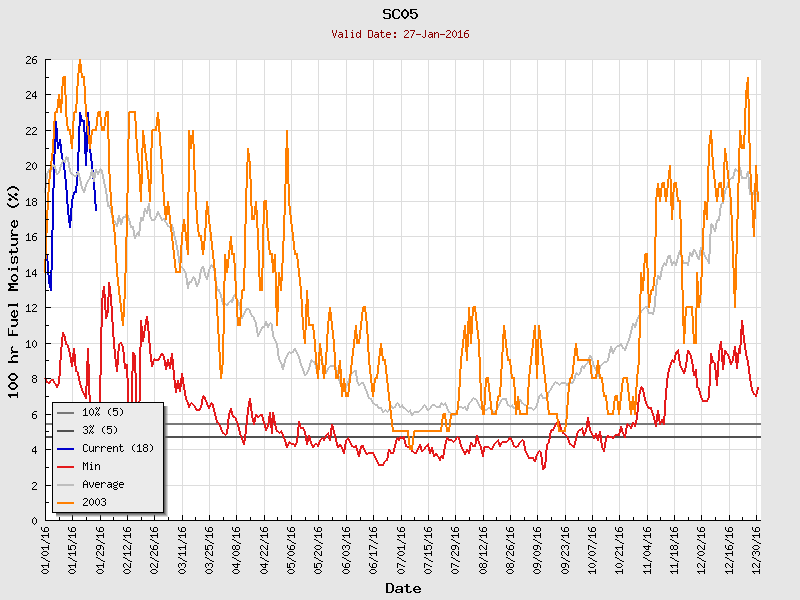Viewport: 800px width, 600px height.
Task: Click the SC05 chart title
Action: (x=400, y=14)
